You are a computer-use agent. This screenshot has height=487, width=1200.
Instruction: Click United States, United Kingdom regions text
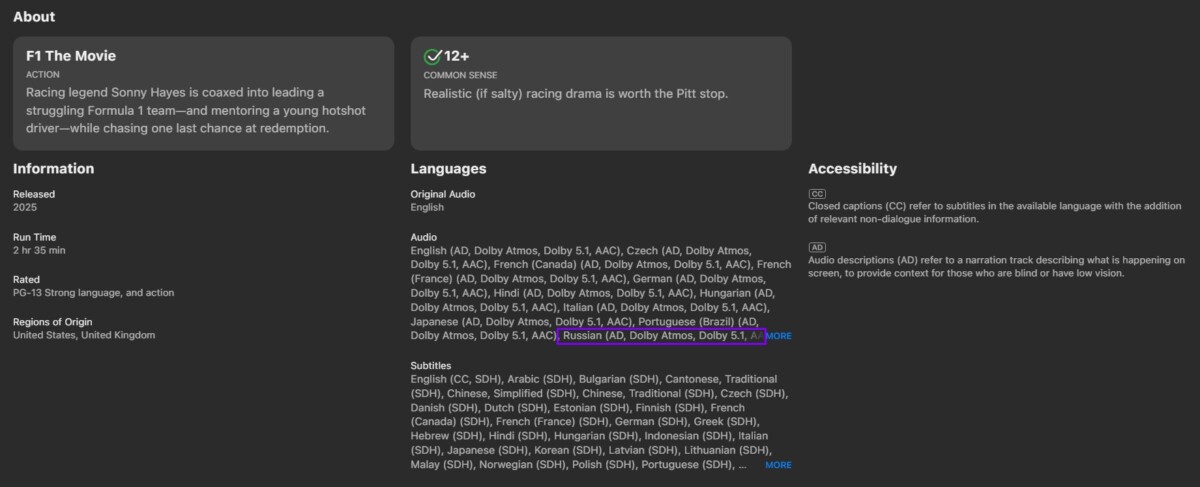[84, 335]
